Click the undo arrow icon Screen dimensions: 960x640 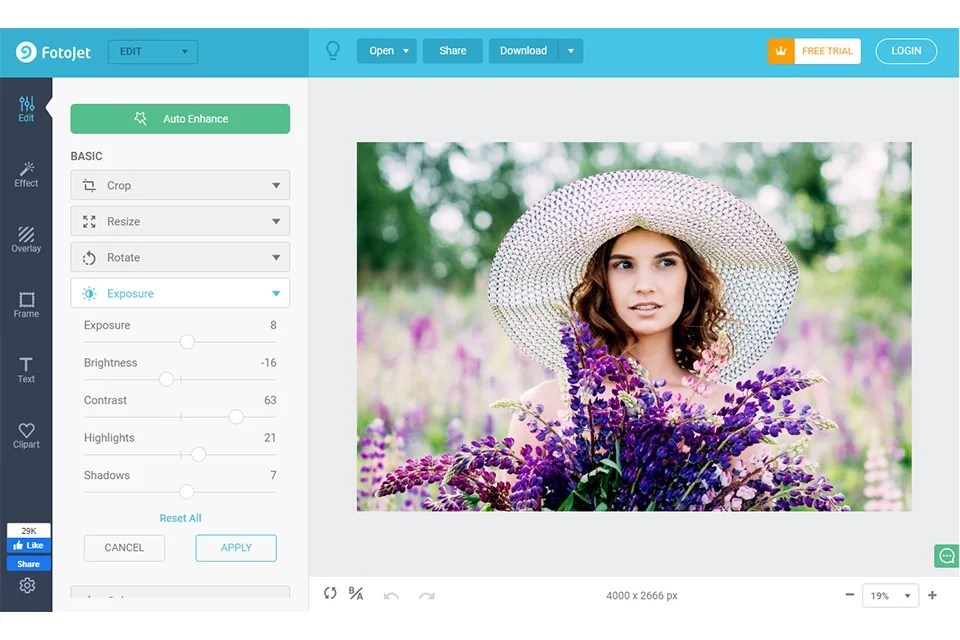(x=392, y=595)
